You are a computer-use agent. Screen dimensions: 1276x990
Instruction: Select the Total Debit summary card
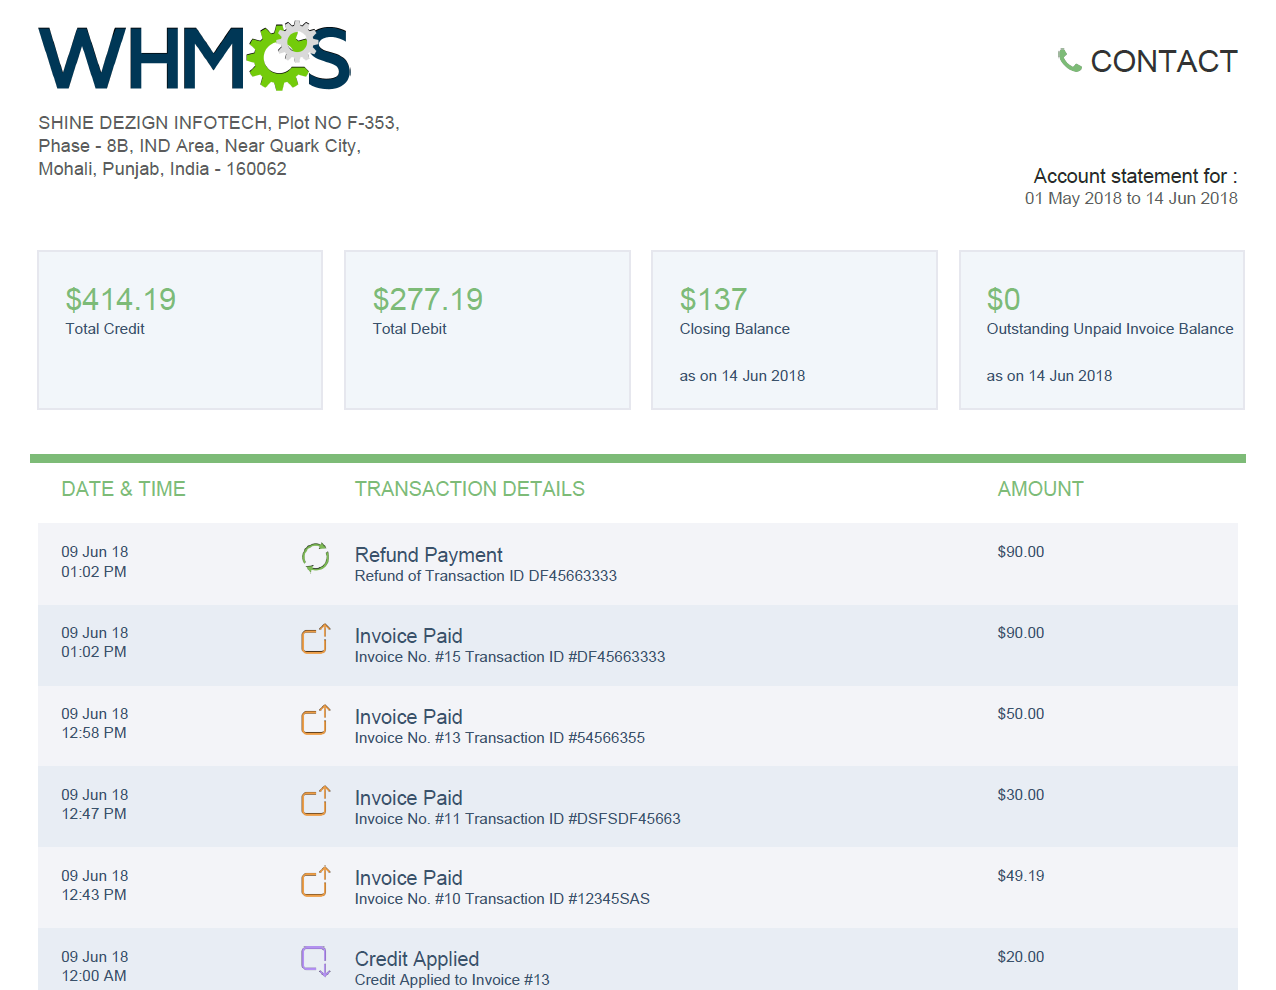(x=487, y=330)
